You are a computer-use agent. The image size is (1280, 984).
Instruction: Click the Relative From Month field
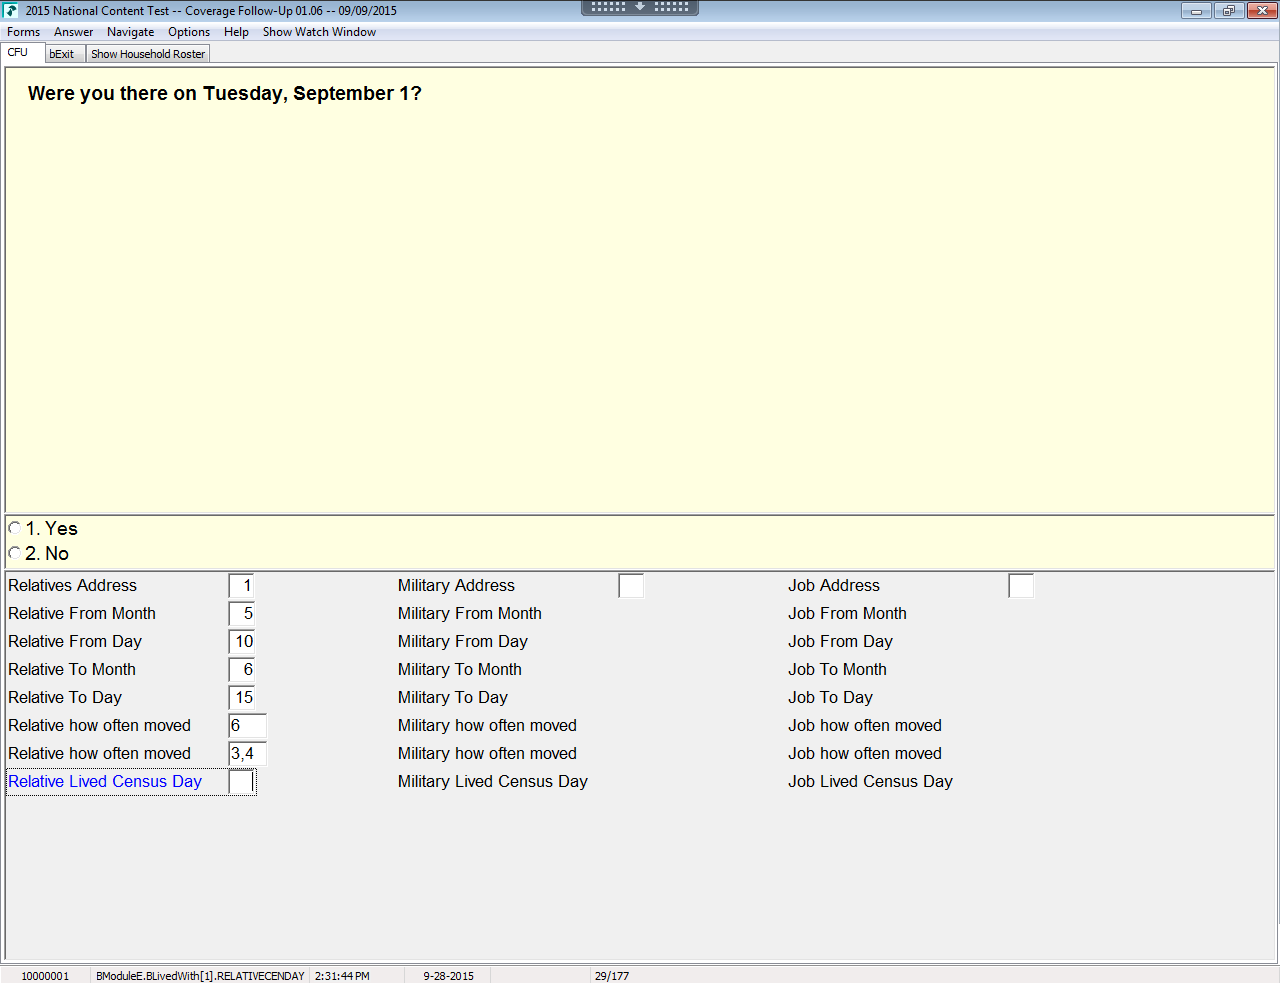tap(241, 614)
